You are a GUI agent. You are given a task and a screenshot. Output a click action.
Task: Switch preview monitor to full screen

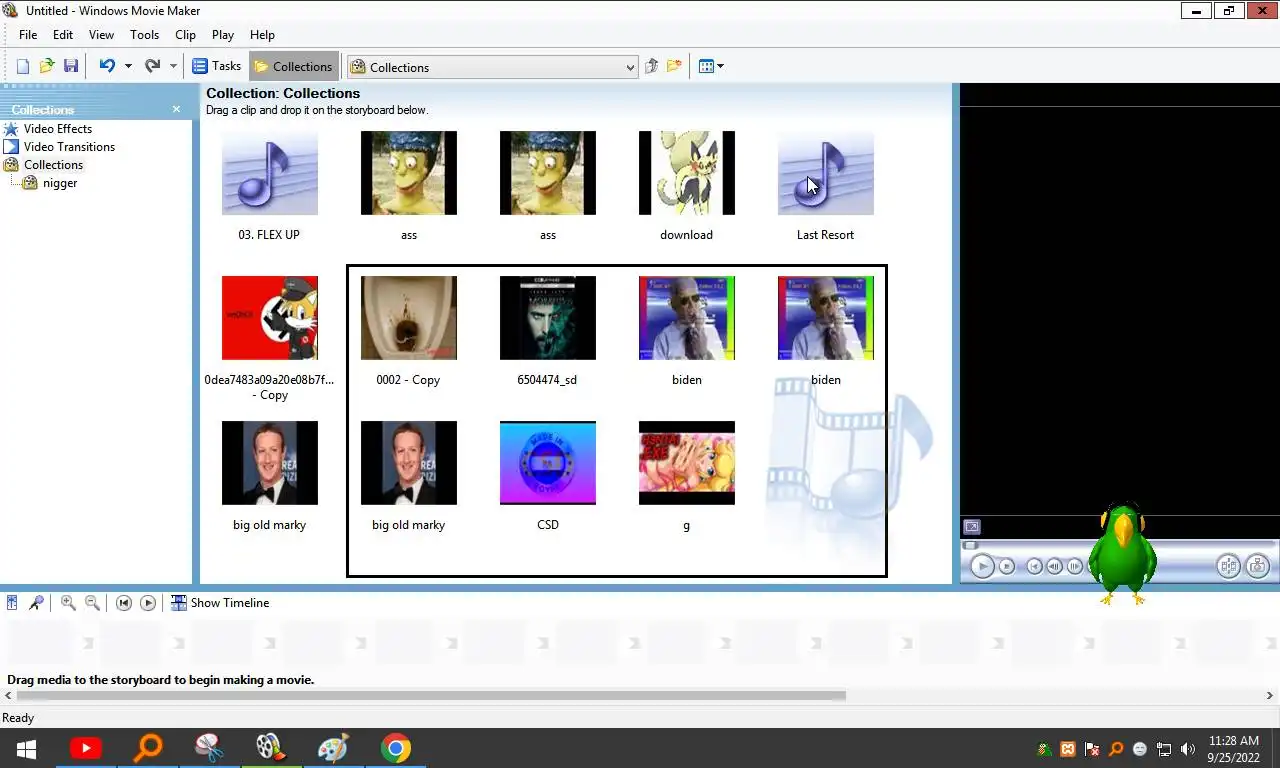972,527
